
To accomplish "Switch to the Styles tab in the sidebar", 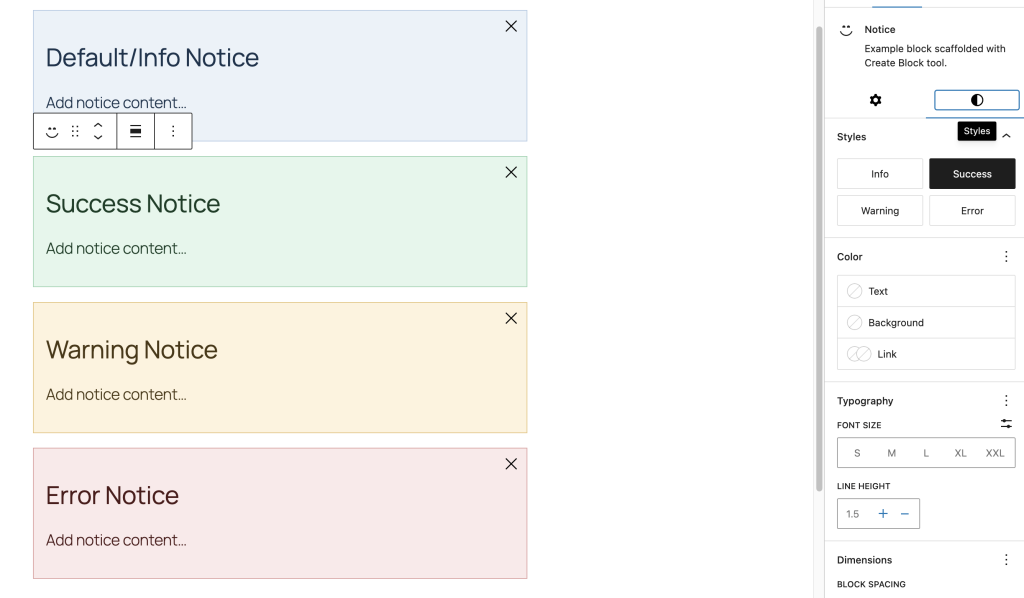I will tap(976, 100).
